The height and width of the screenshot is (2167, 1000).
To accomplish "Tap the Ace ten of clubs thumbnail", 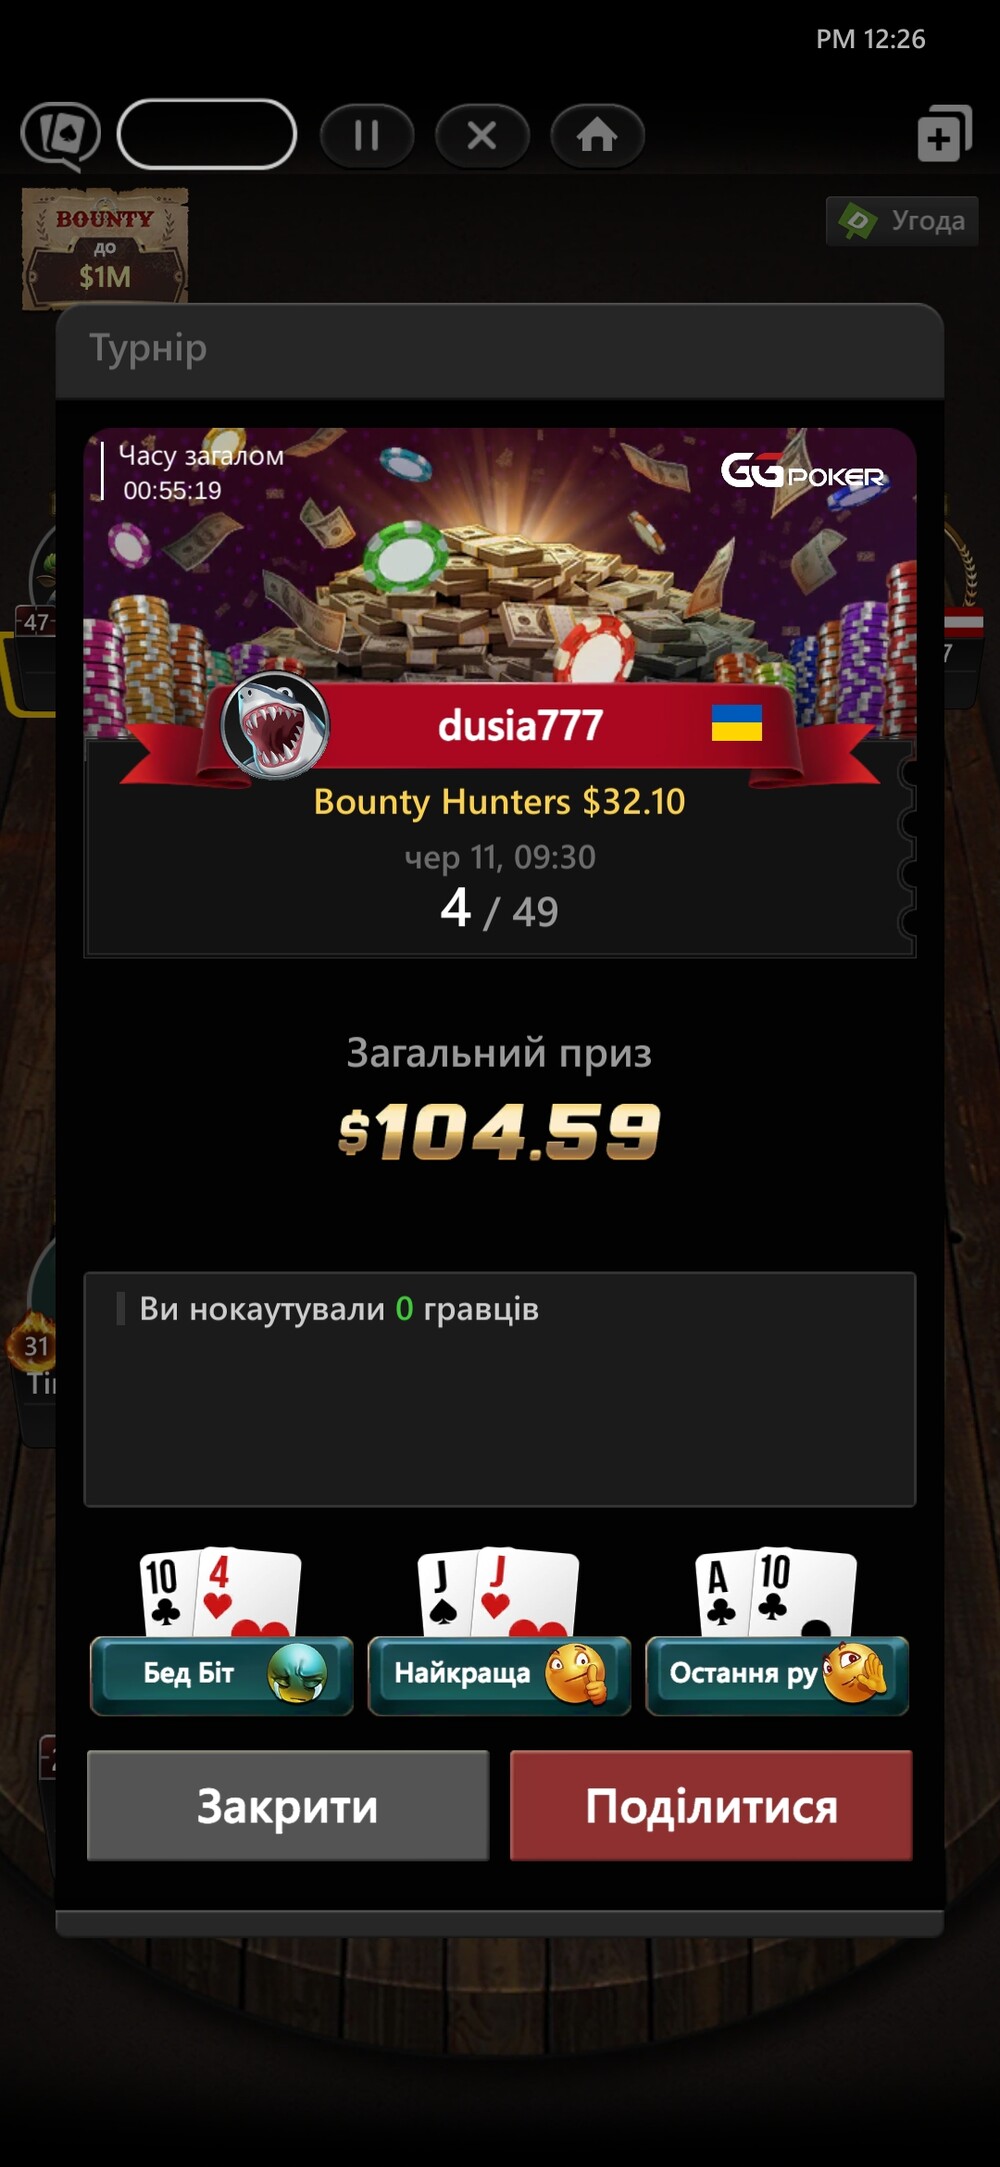I will [x=776, y=1592].
